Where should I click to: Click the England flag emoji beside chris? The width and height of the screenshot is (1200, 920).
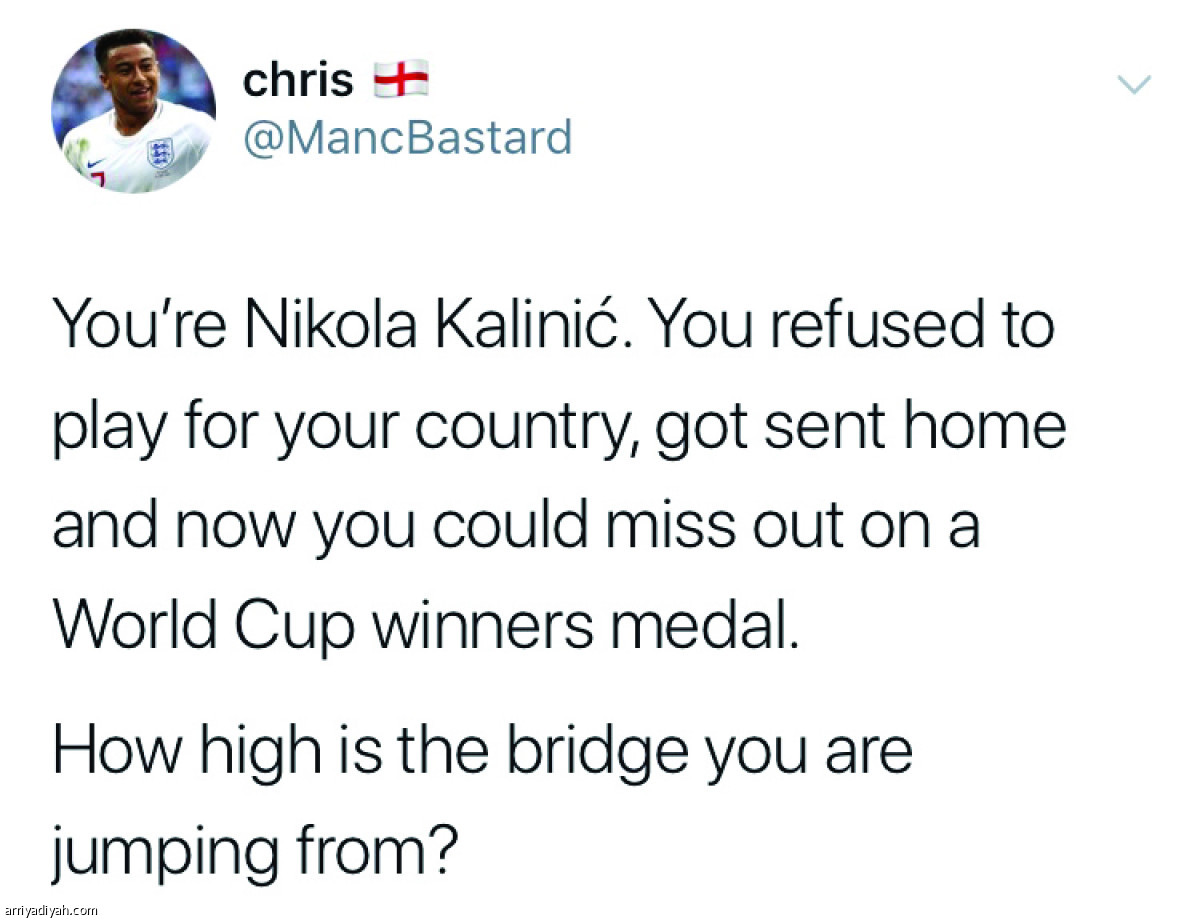[401, 79]
